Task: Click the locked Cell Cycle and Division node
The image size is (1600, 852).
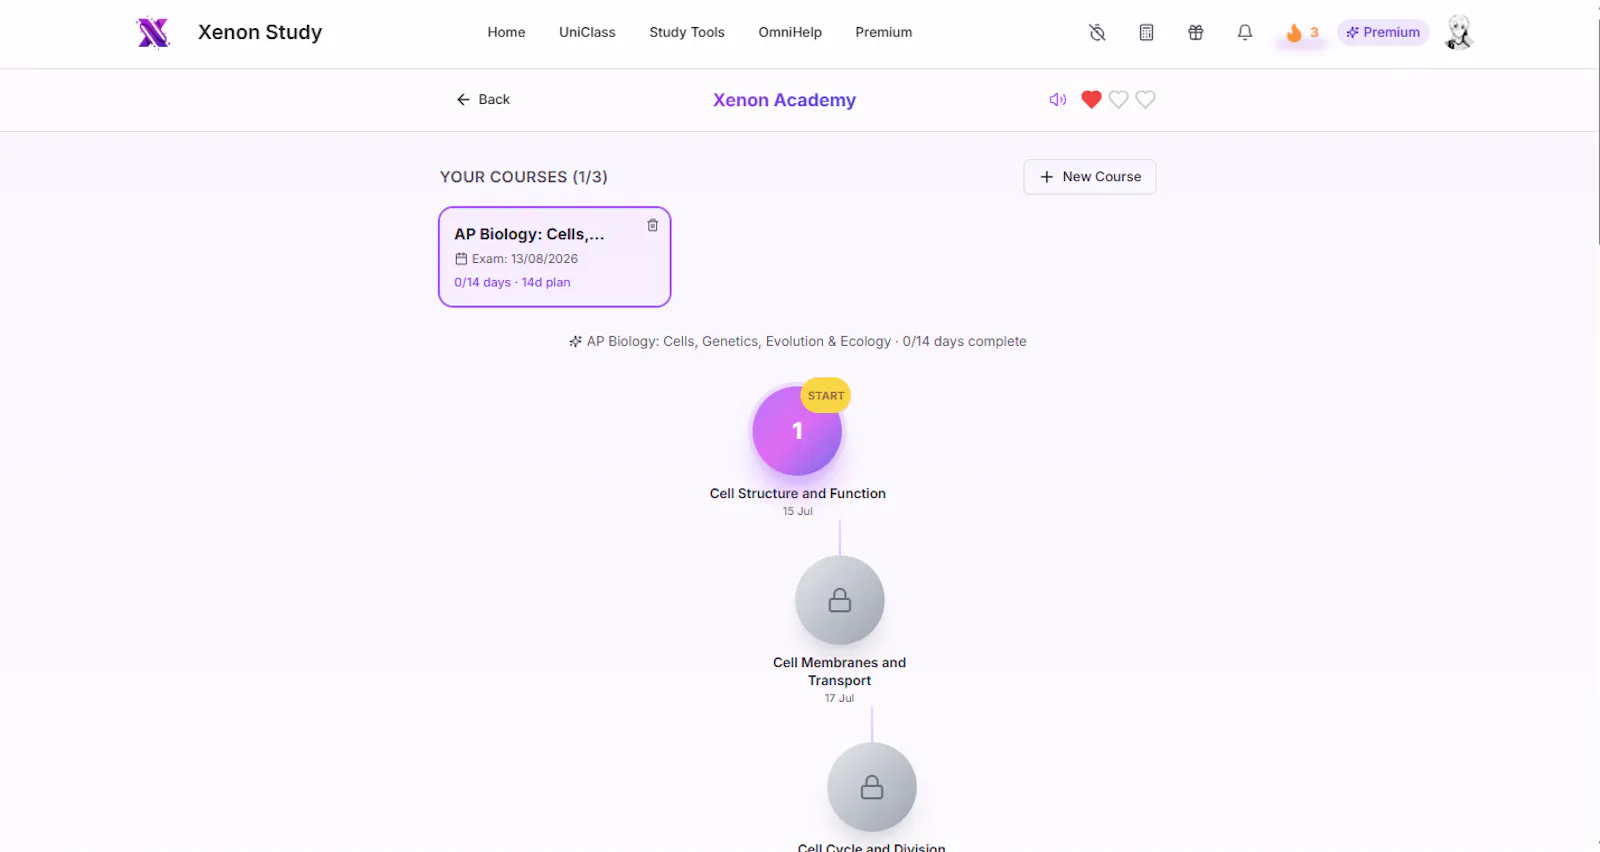Action: pos(872,787)
